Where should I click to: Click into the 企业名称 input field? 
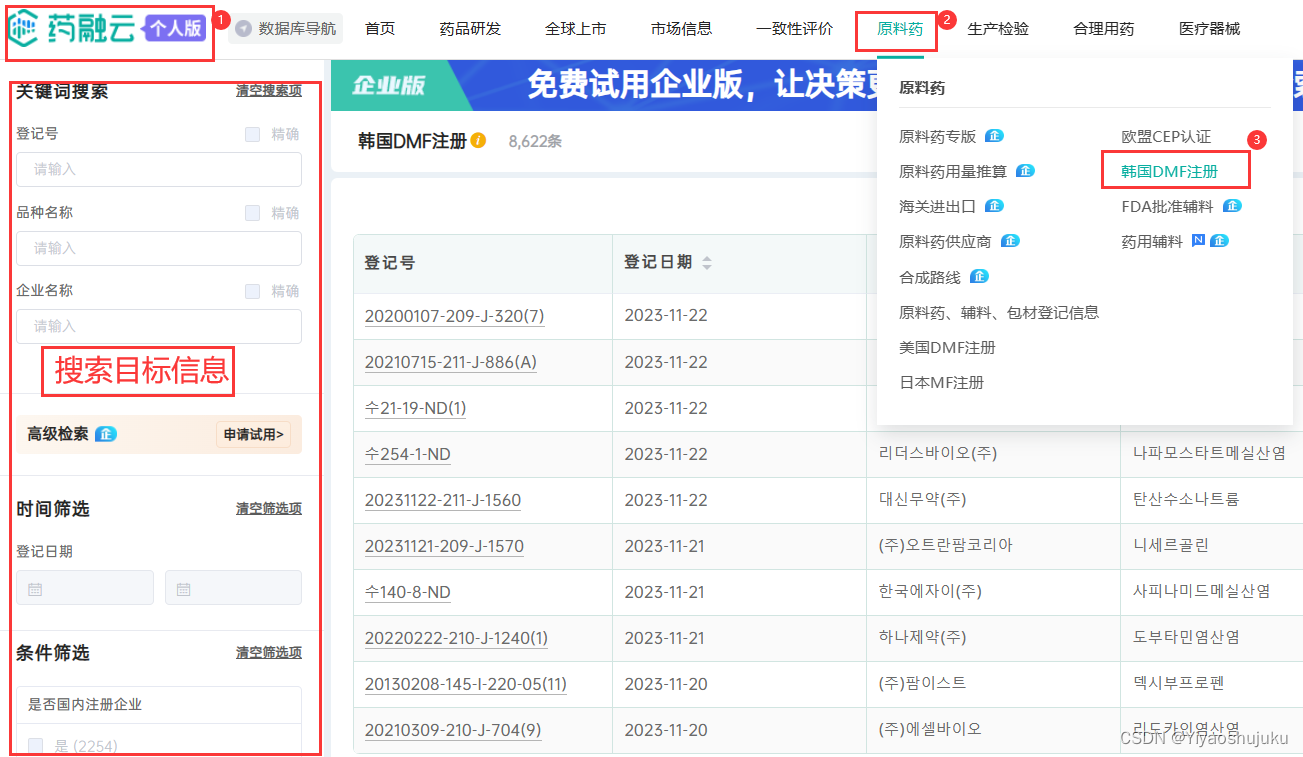[159, 326]
